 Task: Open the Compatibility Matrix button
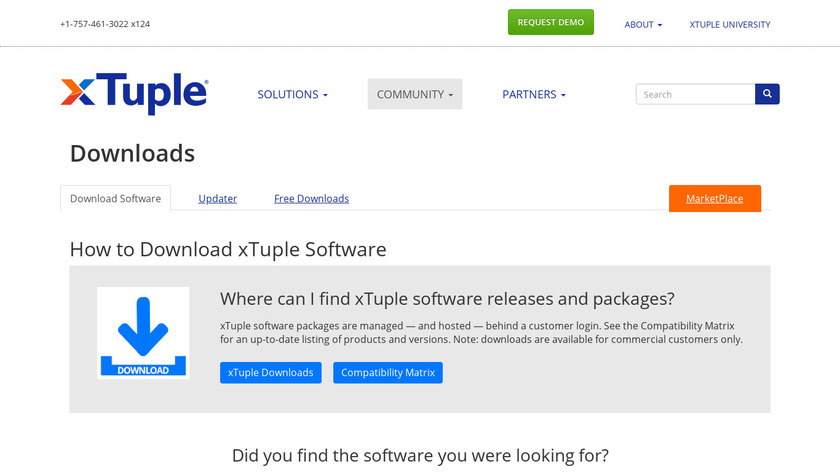(388, 373)
